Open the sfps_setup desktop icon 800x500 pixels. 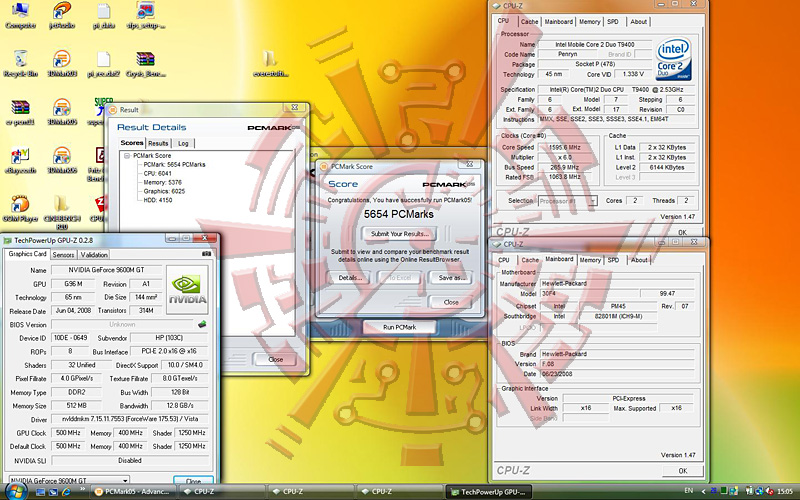145,15
